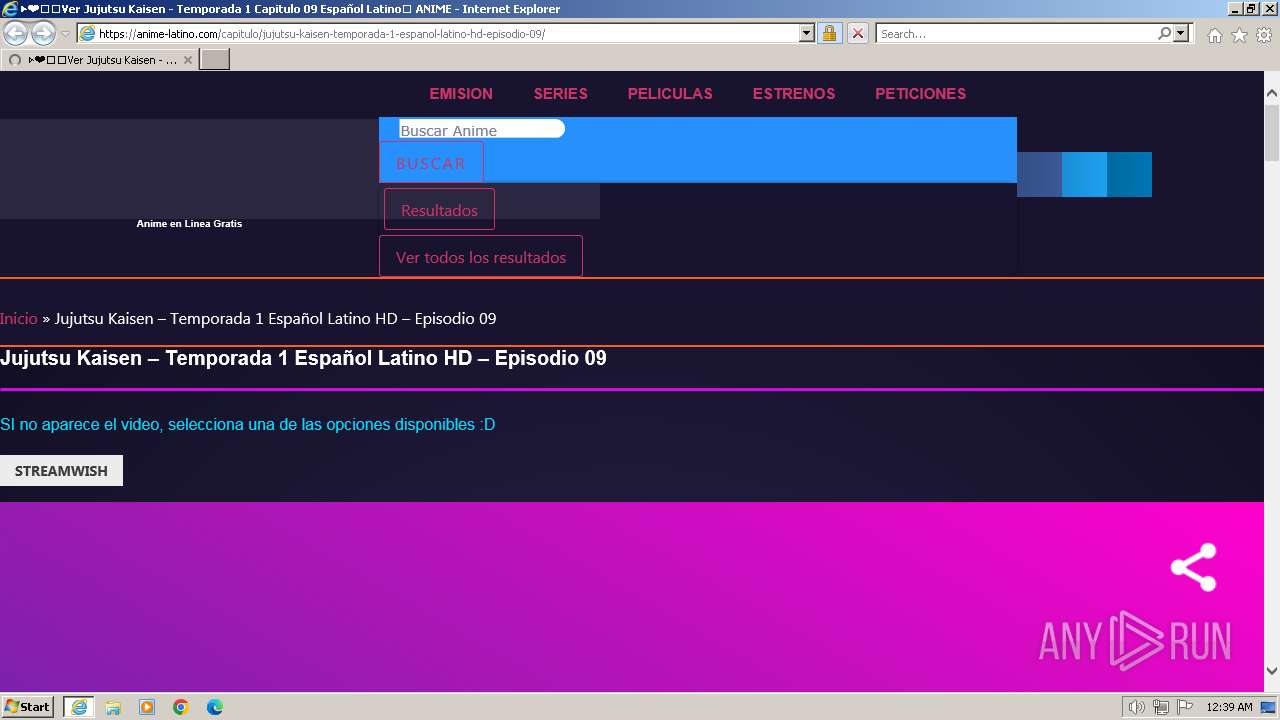Open the ESTRENOS menu item
The width and height of the screenshot is (1280, 720).
(x=794, y=94)
